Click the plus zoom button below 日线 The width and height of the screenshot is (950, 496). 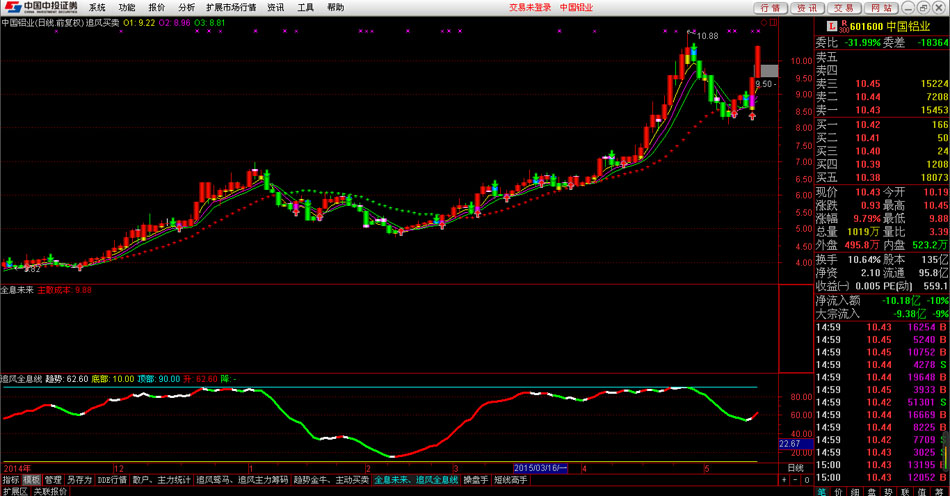point(784,480)
